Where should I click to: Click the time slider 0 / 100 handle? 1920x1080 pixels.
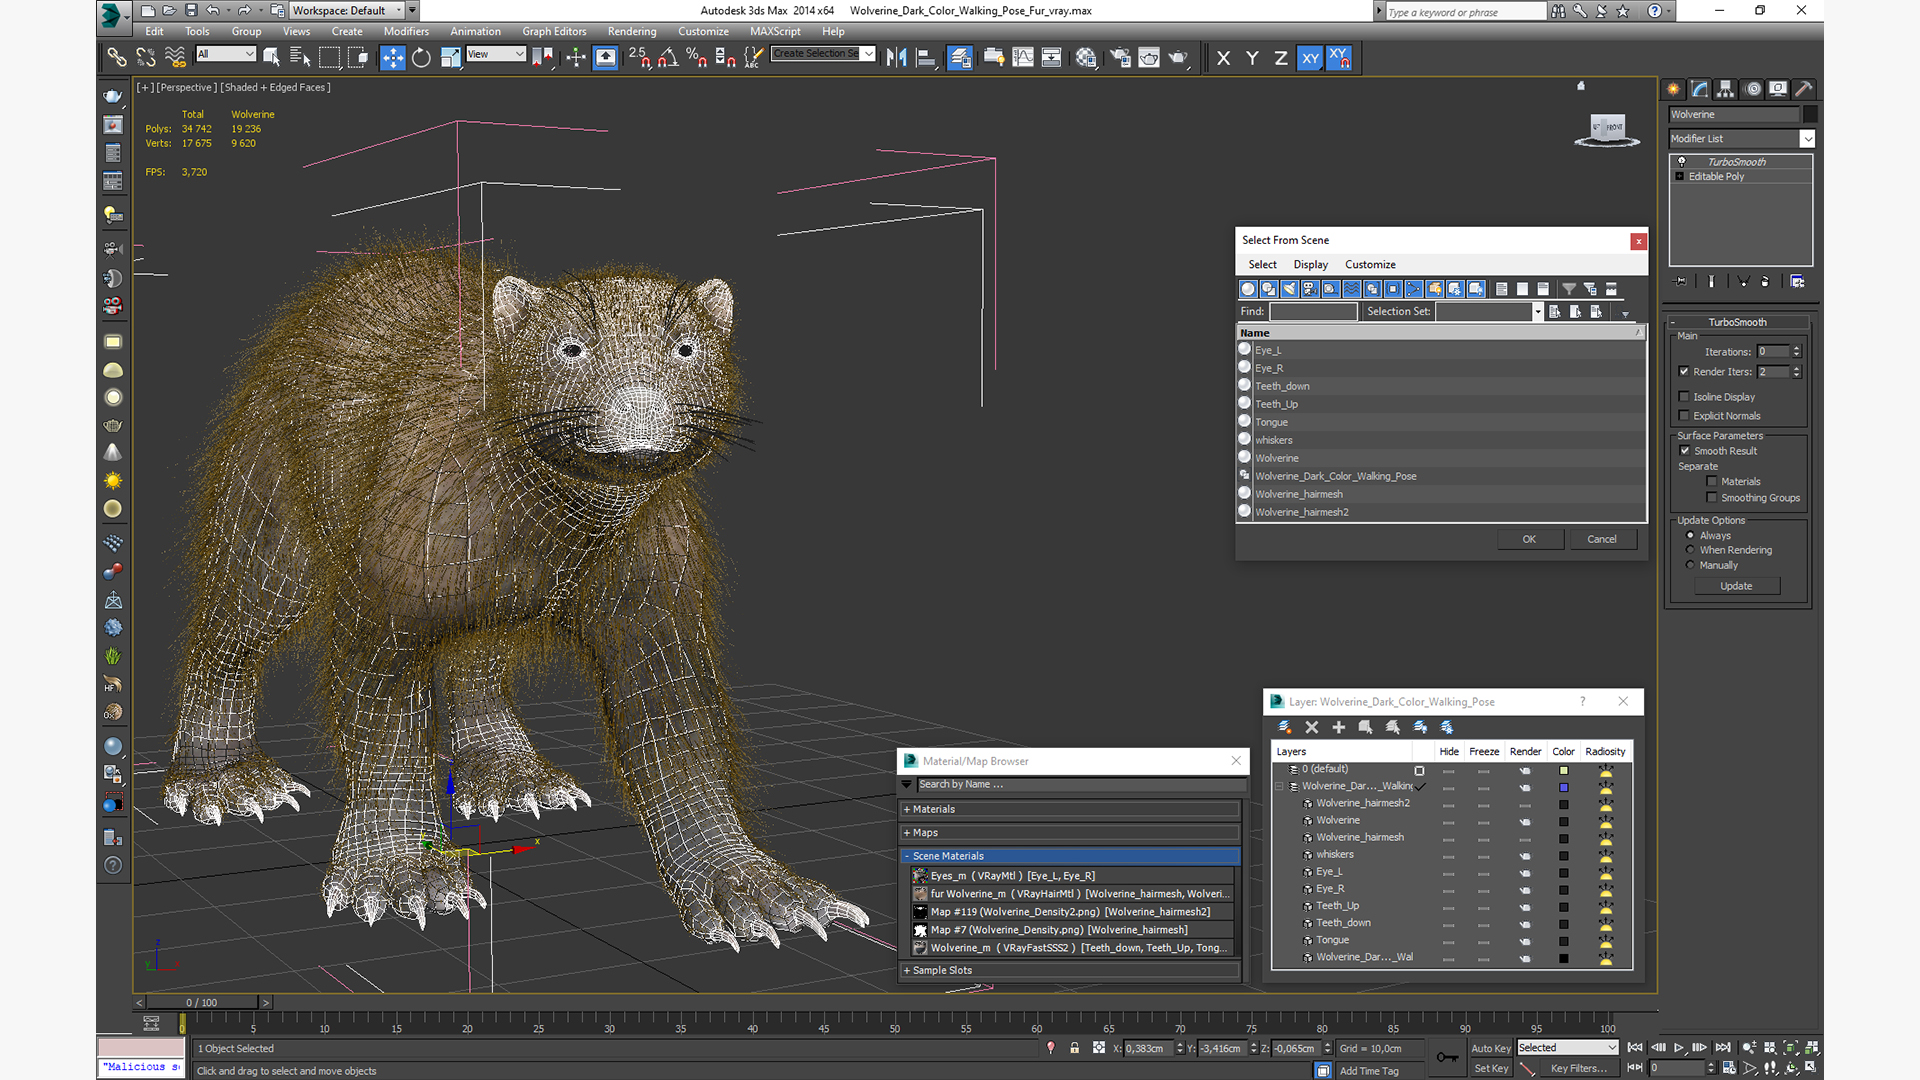point(201,1002)
